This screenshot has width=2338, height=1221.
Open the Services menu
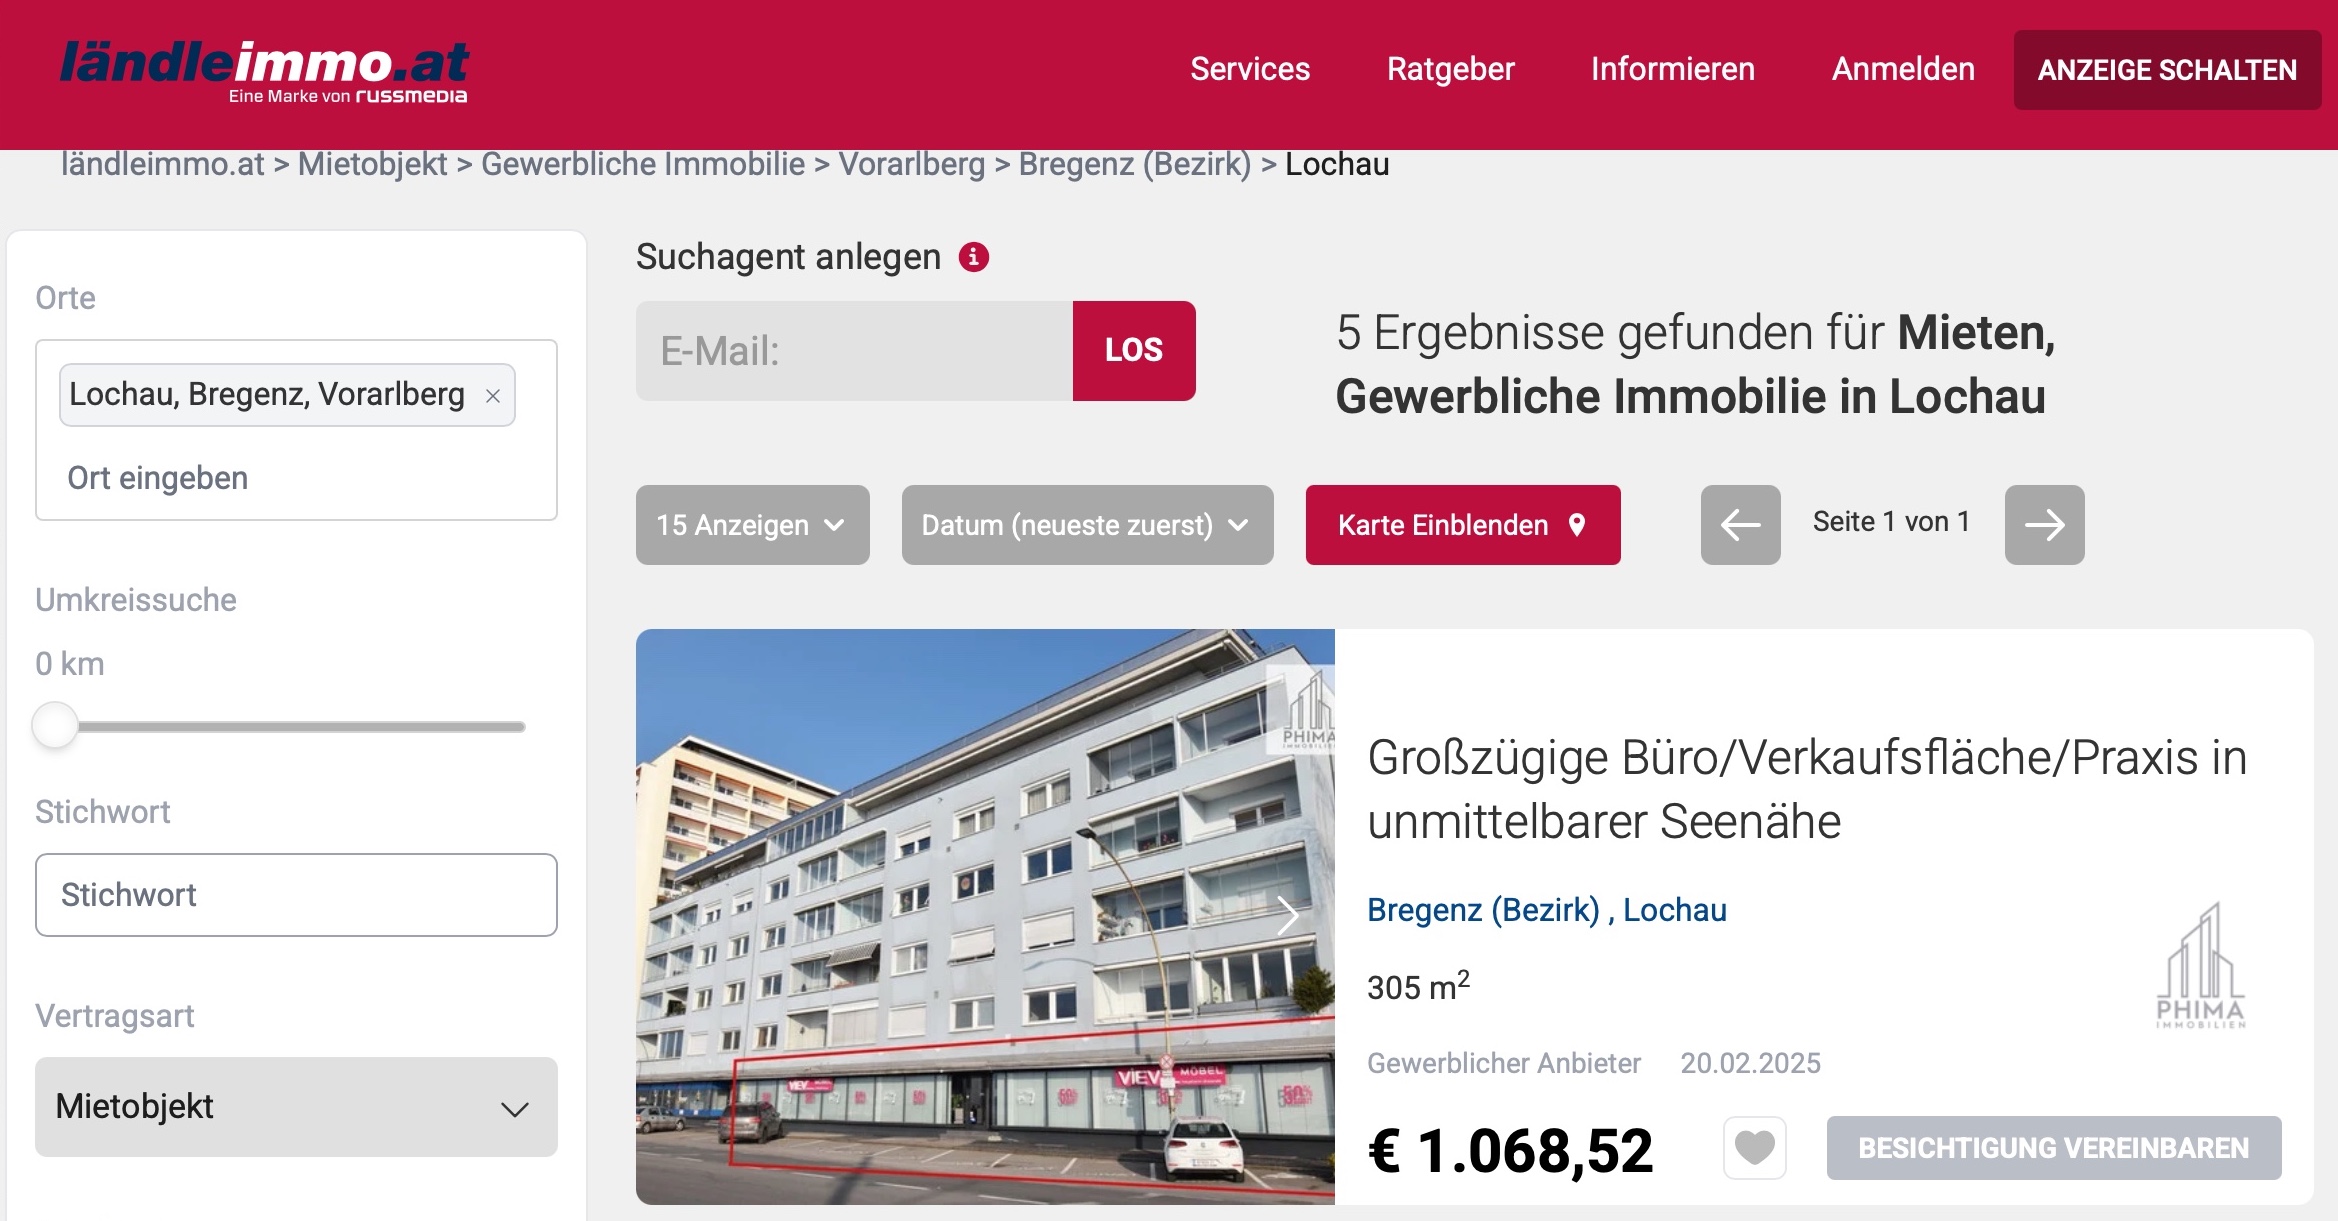[x=1249, y=69]
